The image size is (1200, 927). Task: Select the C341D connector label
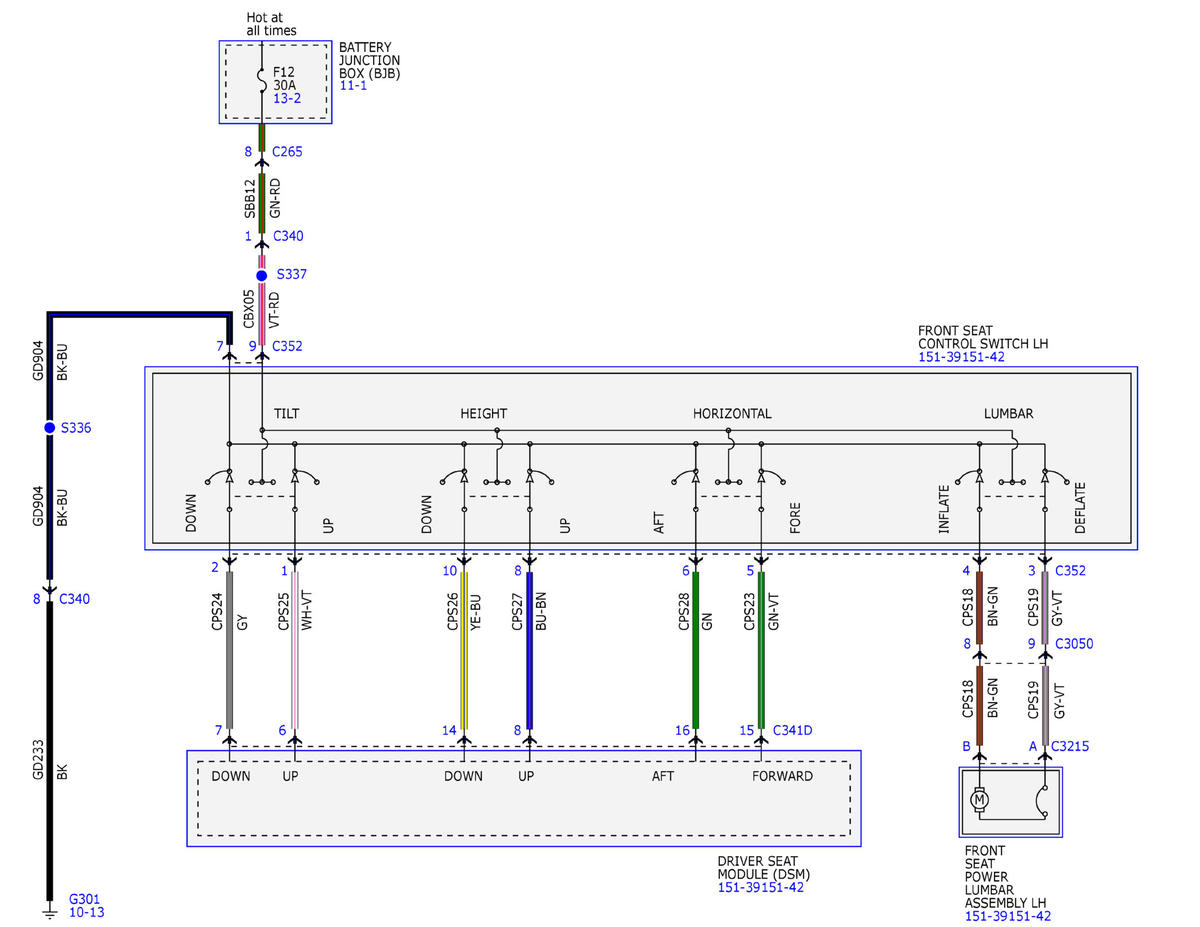point(790,731)
